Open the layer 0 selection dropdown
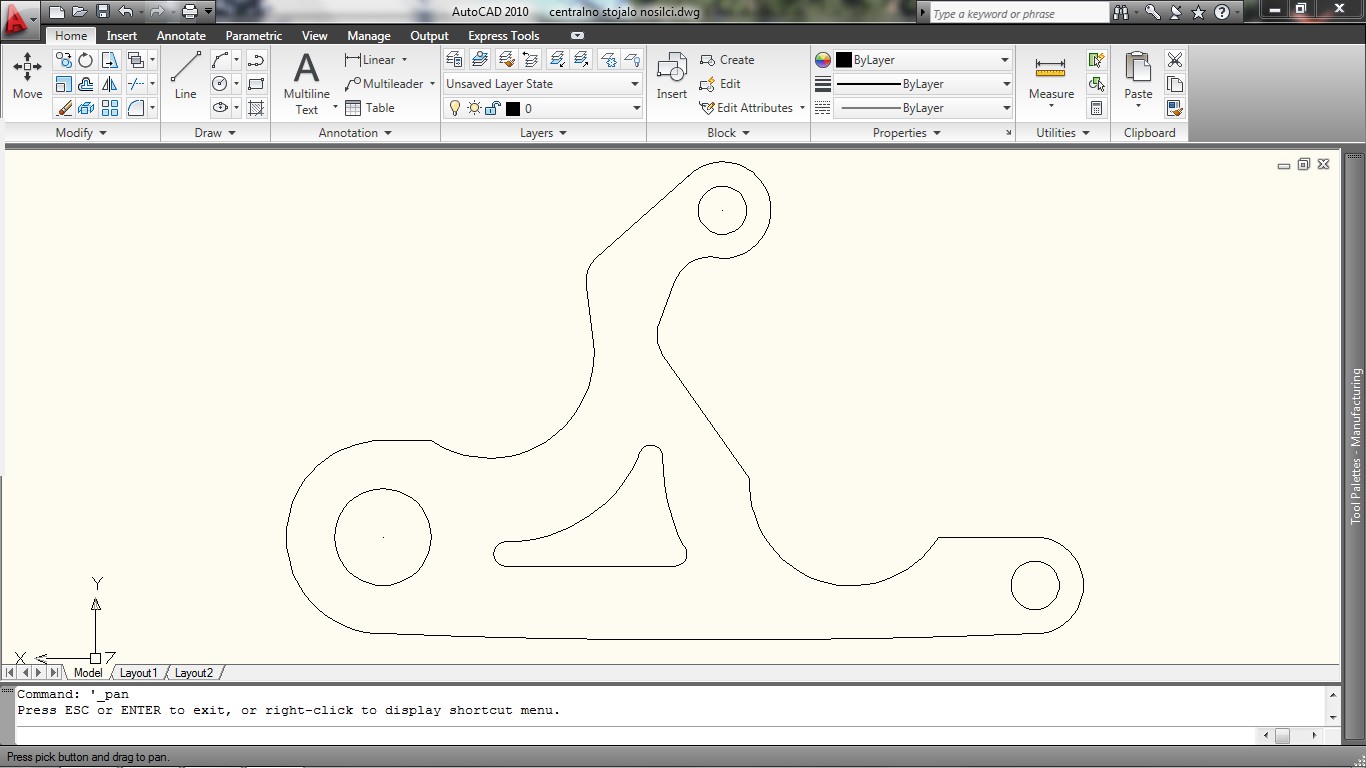Image resolution: width=1366 pixels, height=768 pixels. pyautogui.click(x=635, y=108)
